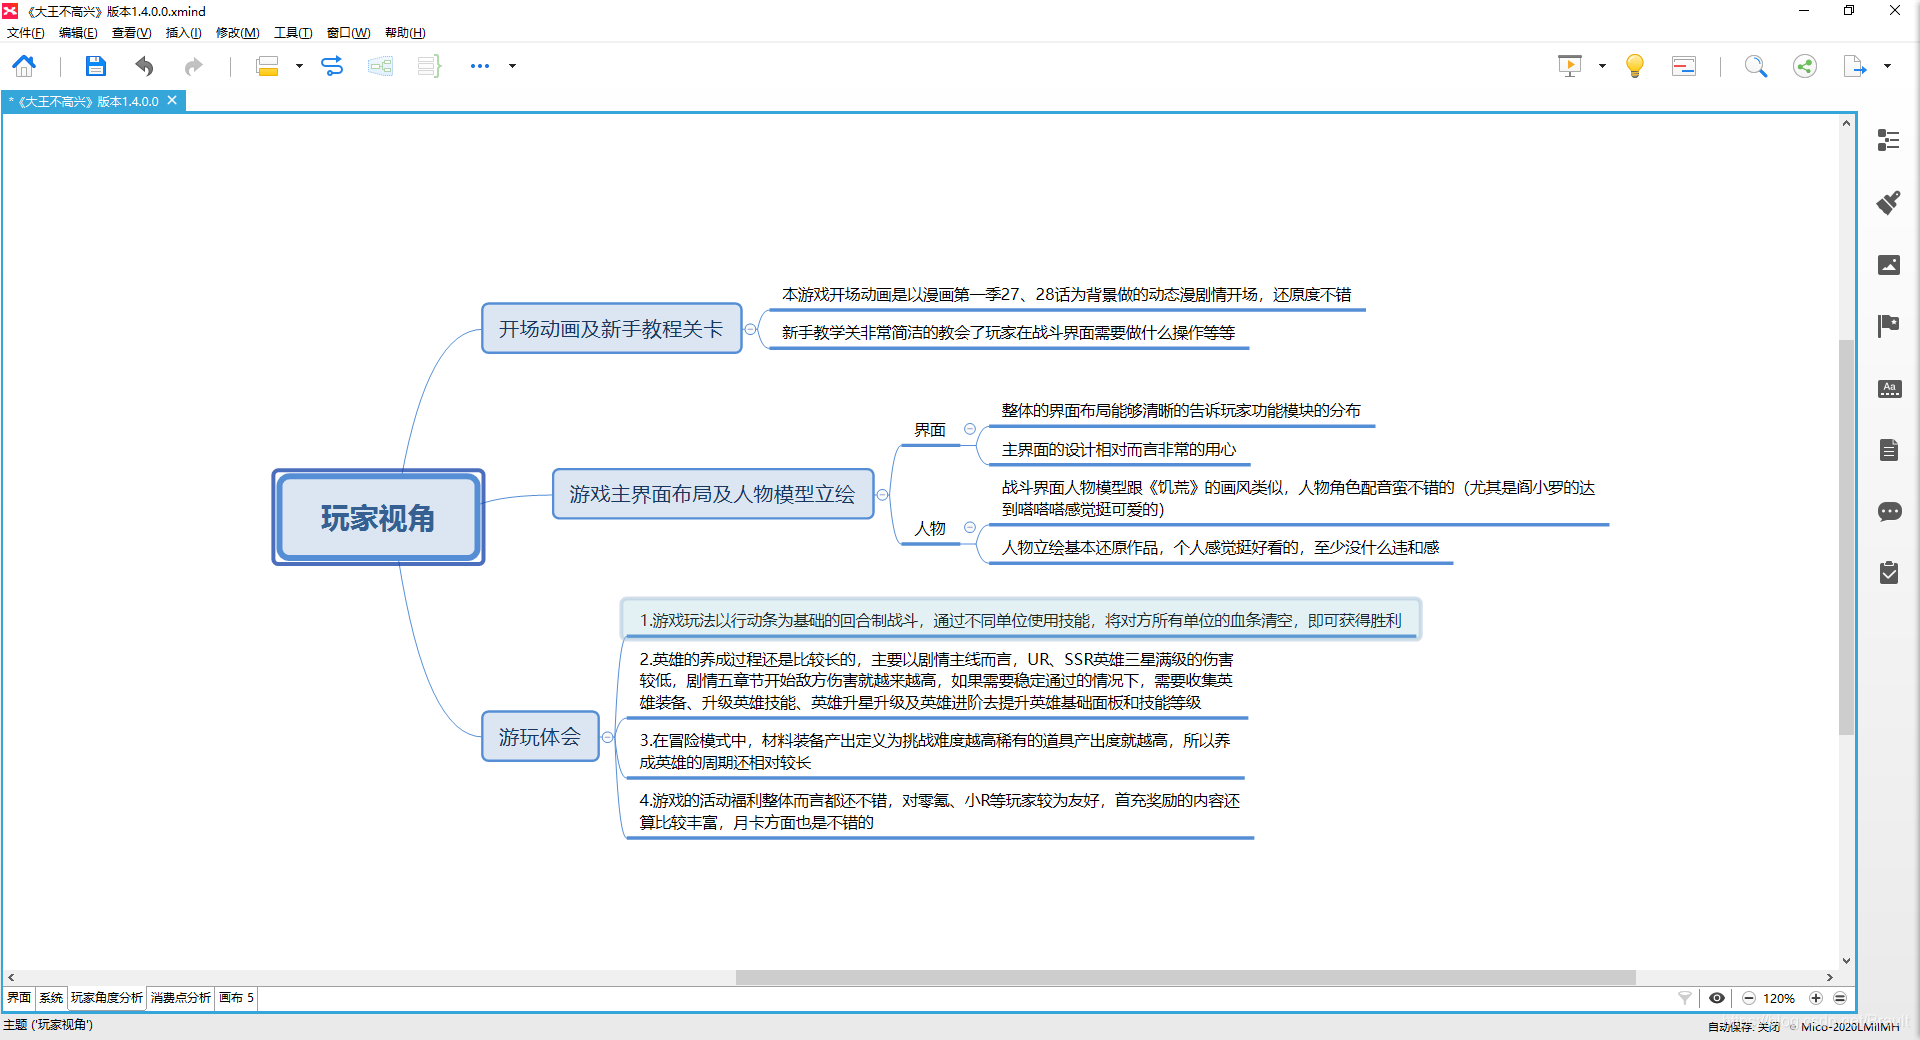Open the 查看(V) menu
The height and width of the screenshot is (1040, 1920).
click(x=131, y=33)
